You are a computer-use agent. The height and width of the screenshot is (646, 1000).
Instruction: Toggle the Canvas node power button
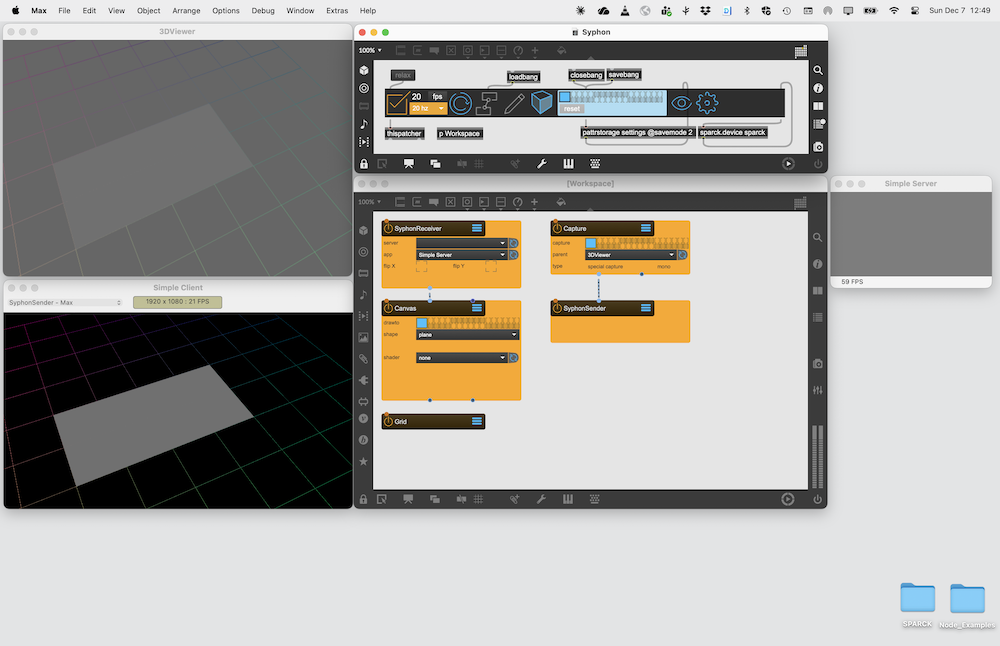point(388,308)
